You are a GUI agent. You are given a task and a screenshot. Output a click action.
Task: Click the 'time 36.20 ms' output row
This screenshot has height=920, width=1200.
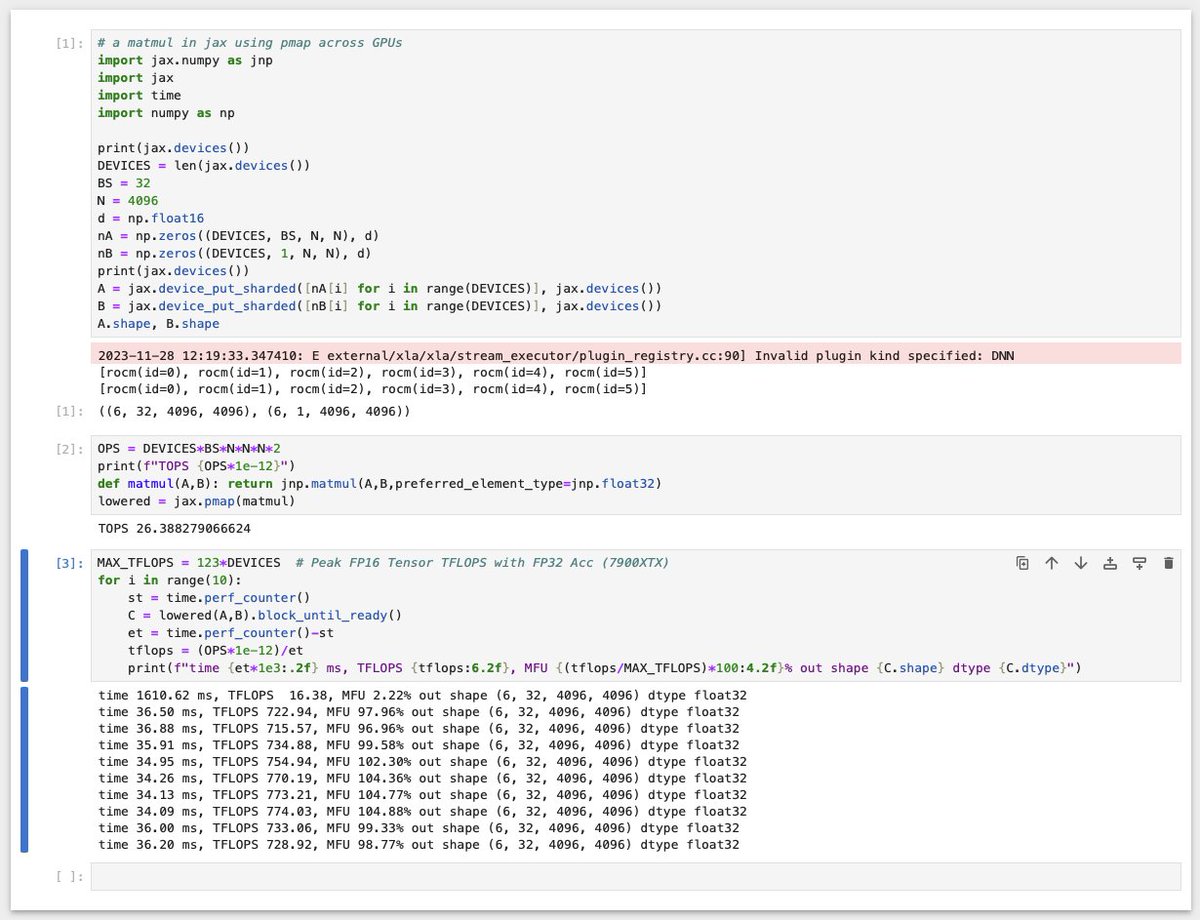(419, 845)
